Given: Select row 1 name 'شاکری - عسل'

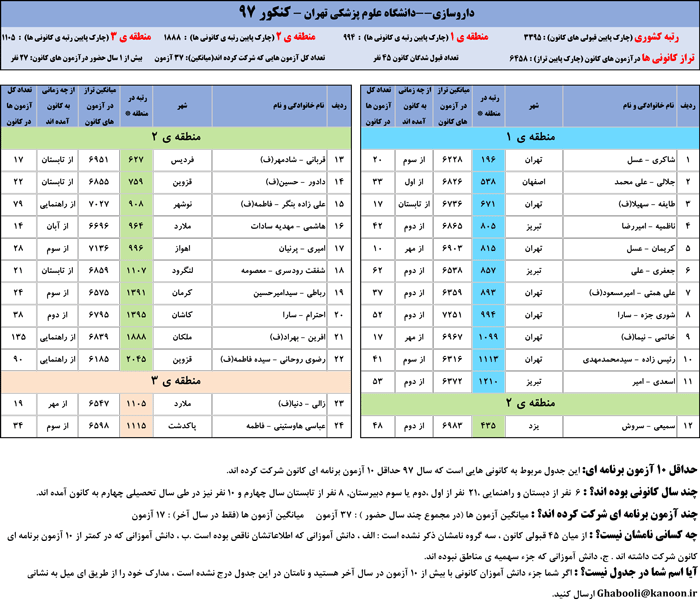Looking at the screenshot, I should click(622, 161).
